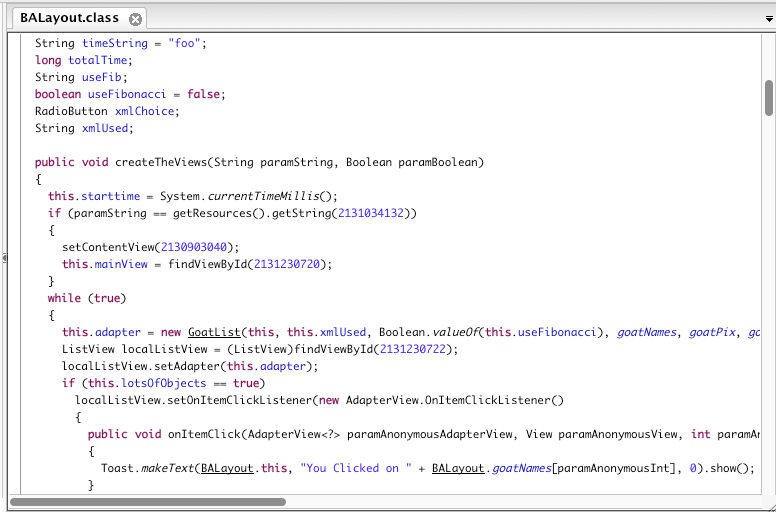The height and width of the screenshot is (512, 776).
Task: Click the left panel collapse handle
Action: tap(4, 258)
